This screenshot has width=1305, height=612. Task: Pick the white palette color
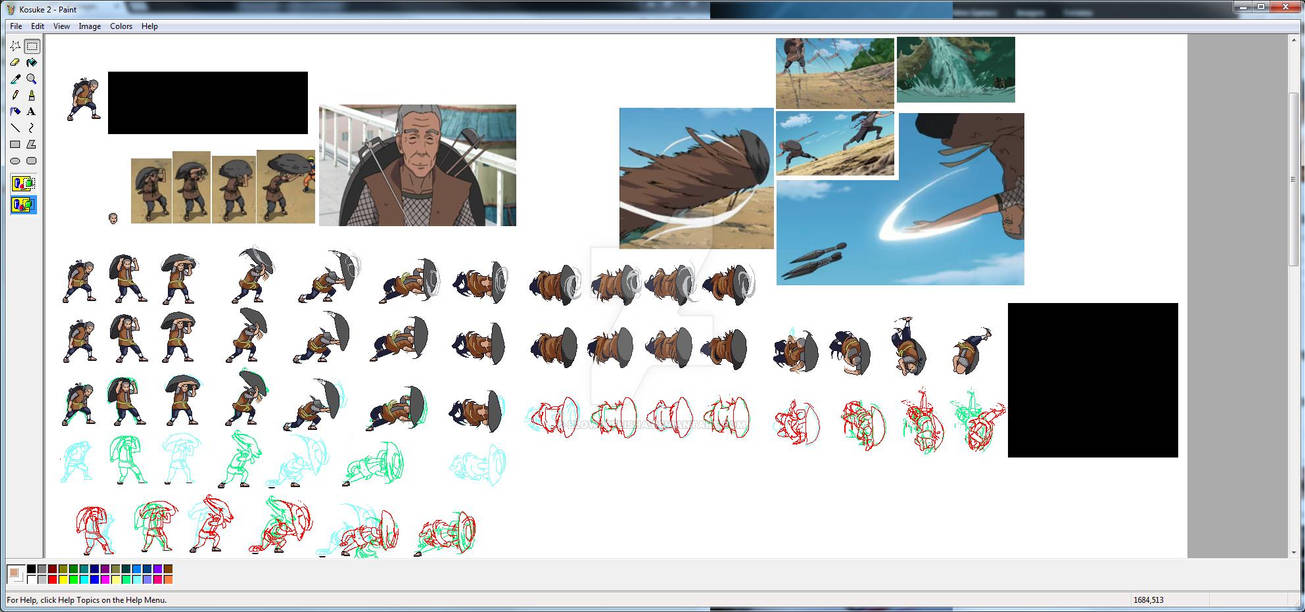coord(31,580)
